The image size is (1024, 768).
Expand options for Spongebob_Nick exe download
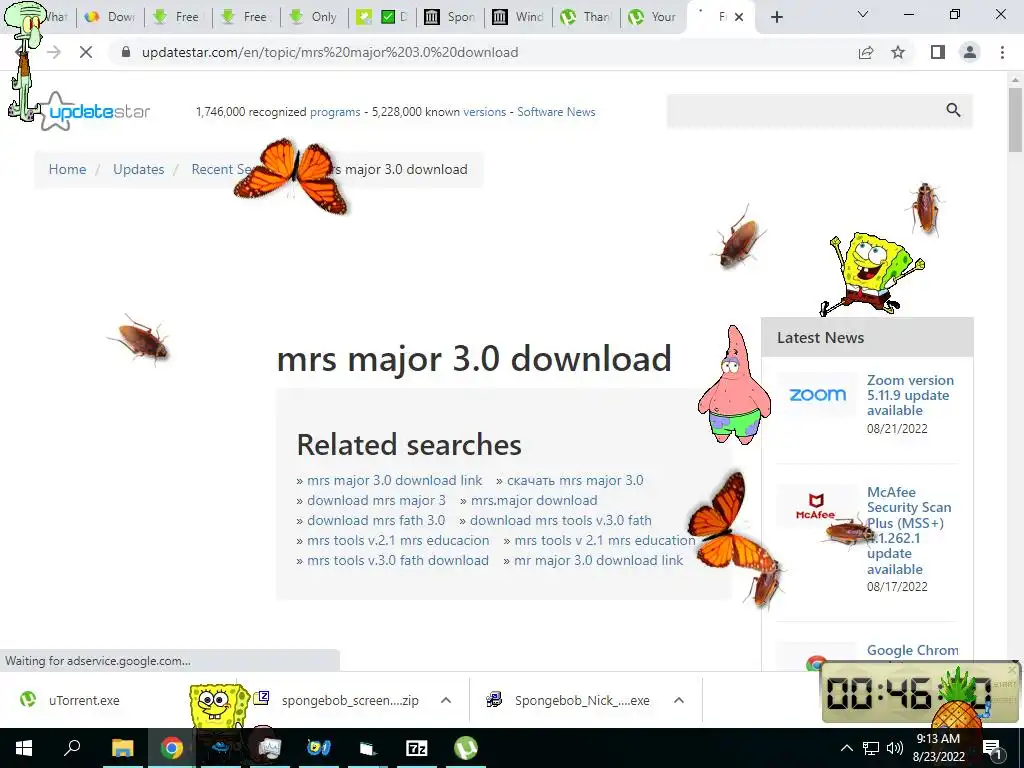pos(679,700)
